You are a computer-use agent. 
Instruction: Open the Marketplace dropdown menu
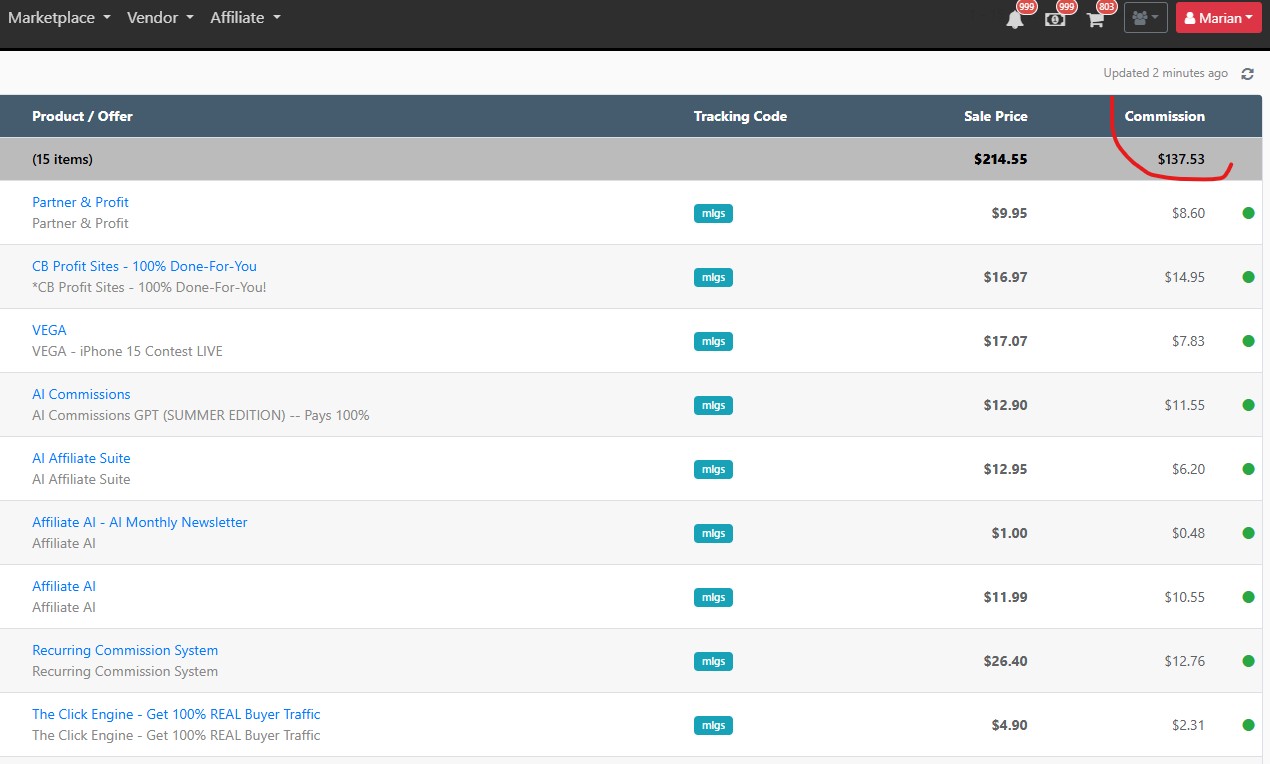pos(59,17)
